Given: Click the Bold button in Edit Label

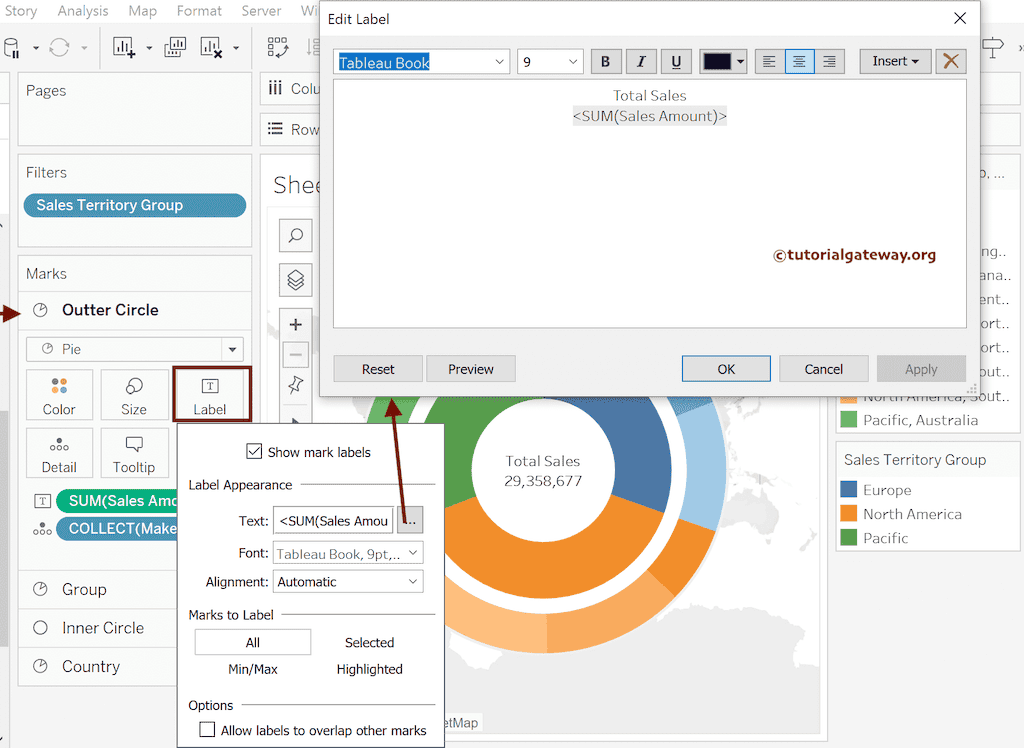Looking at the screenshot, I should click(x=605, y=61).
